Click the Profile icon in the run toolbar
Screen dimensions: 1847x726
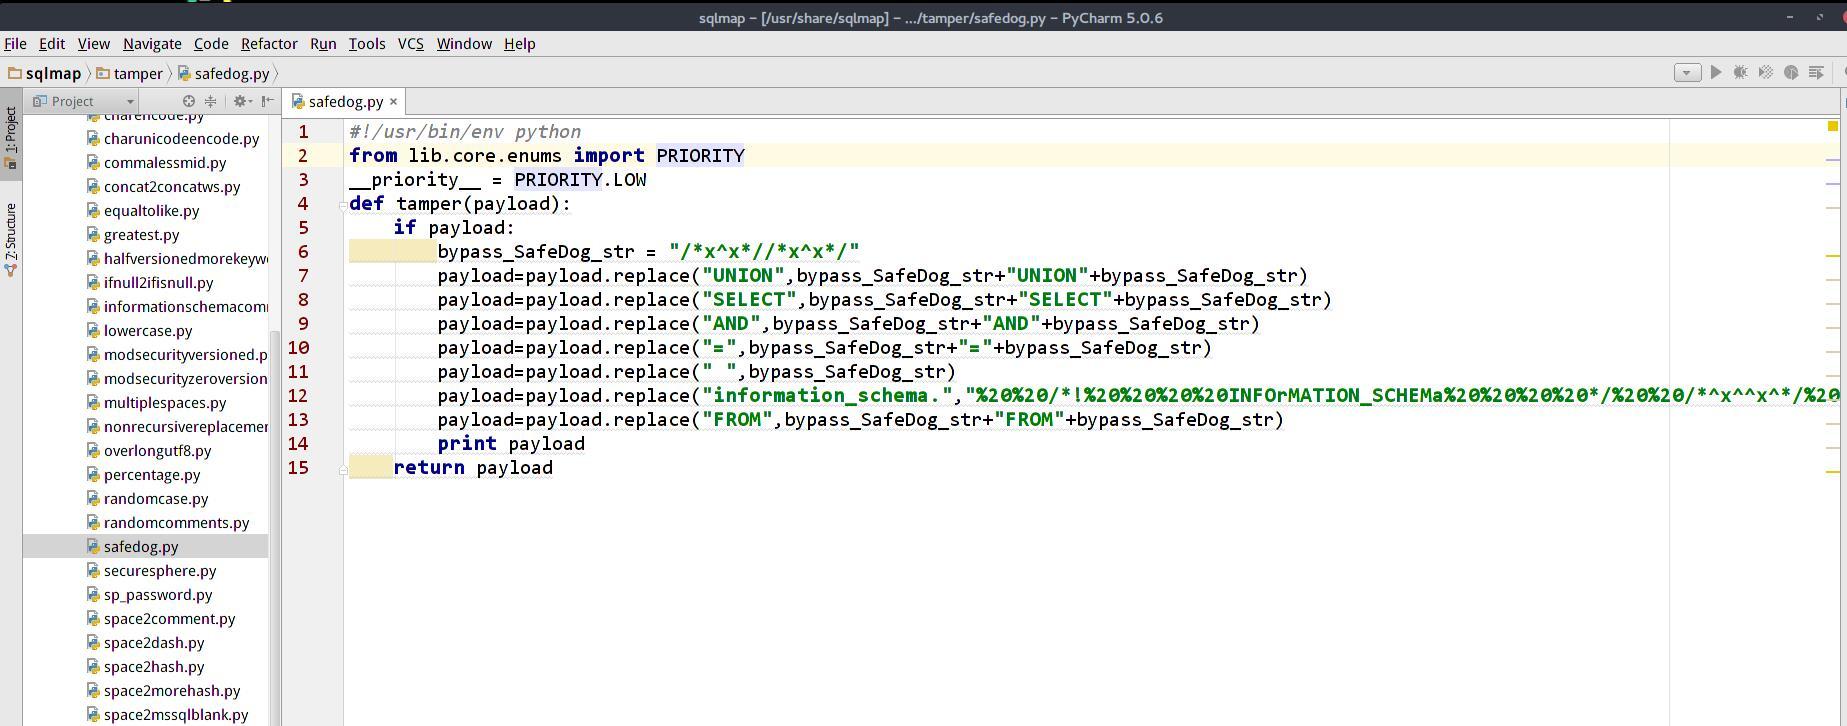1791,72
